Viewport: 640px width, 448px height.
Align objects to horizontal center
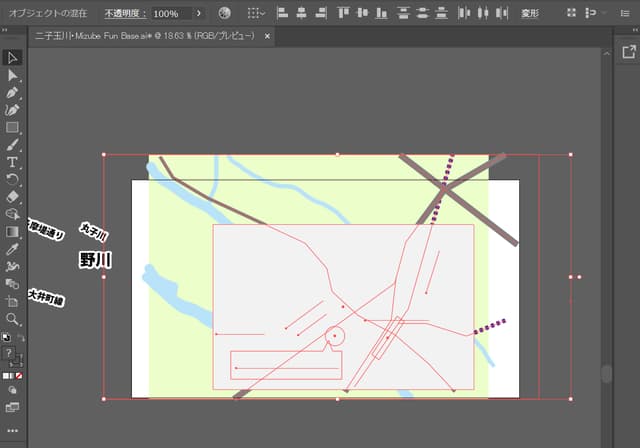click(x=301, y=13)
